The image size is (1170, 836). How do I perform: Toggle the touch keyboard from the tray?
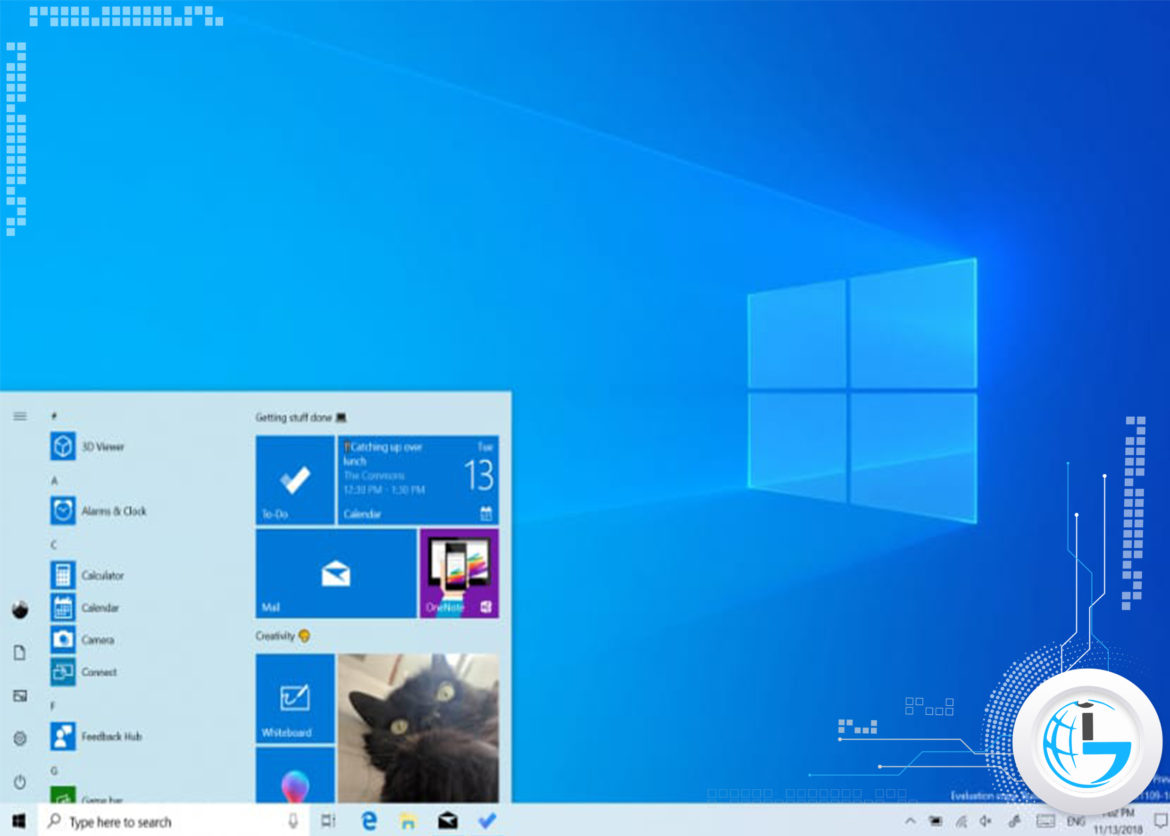point(1045,820)
